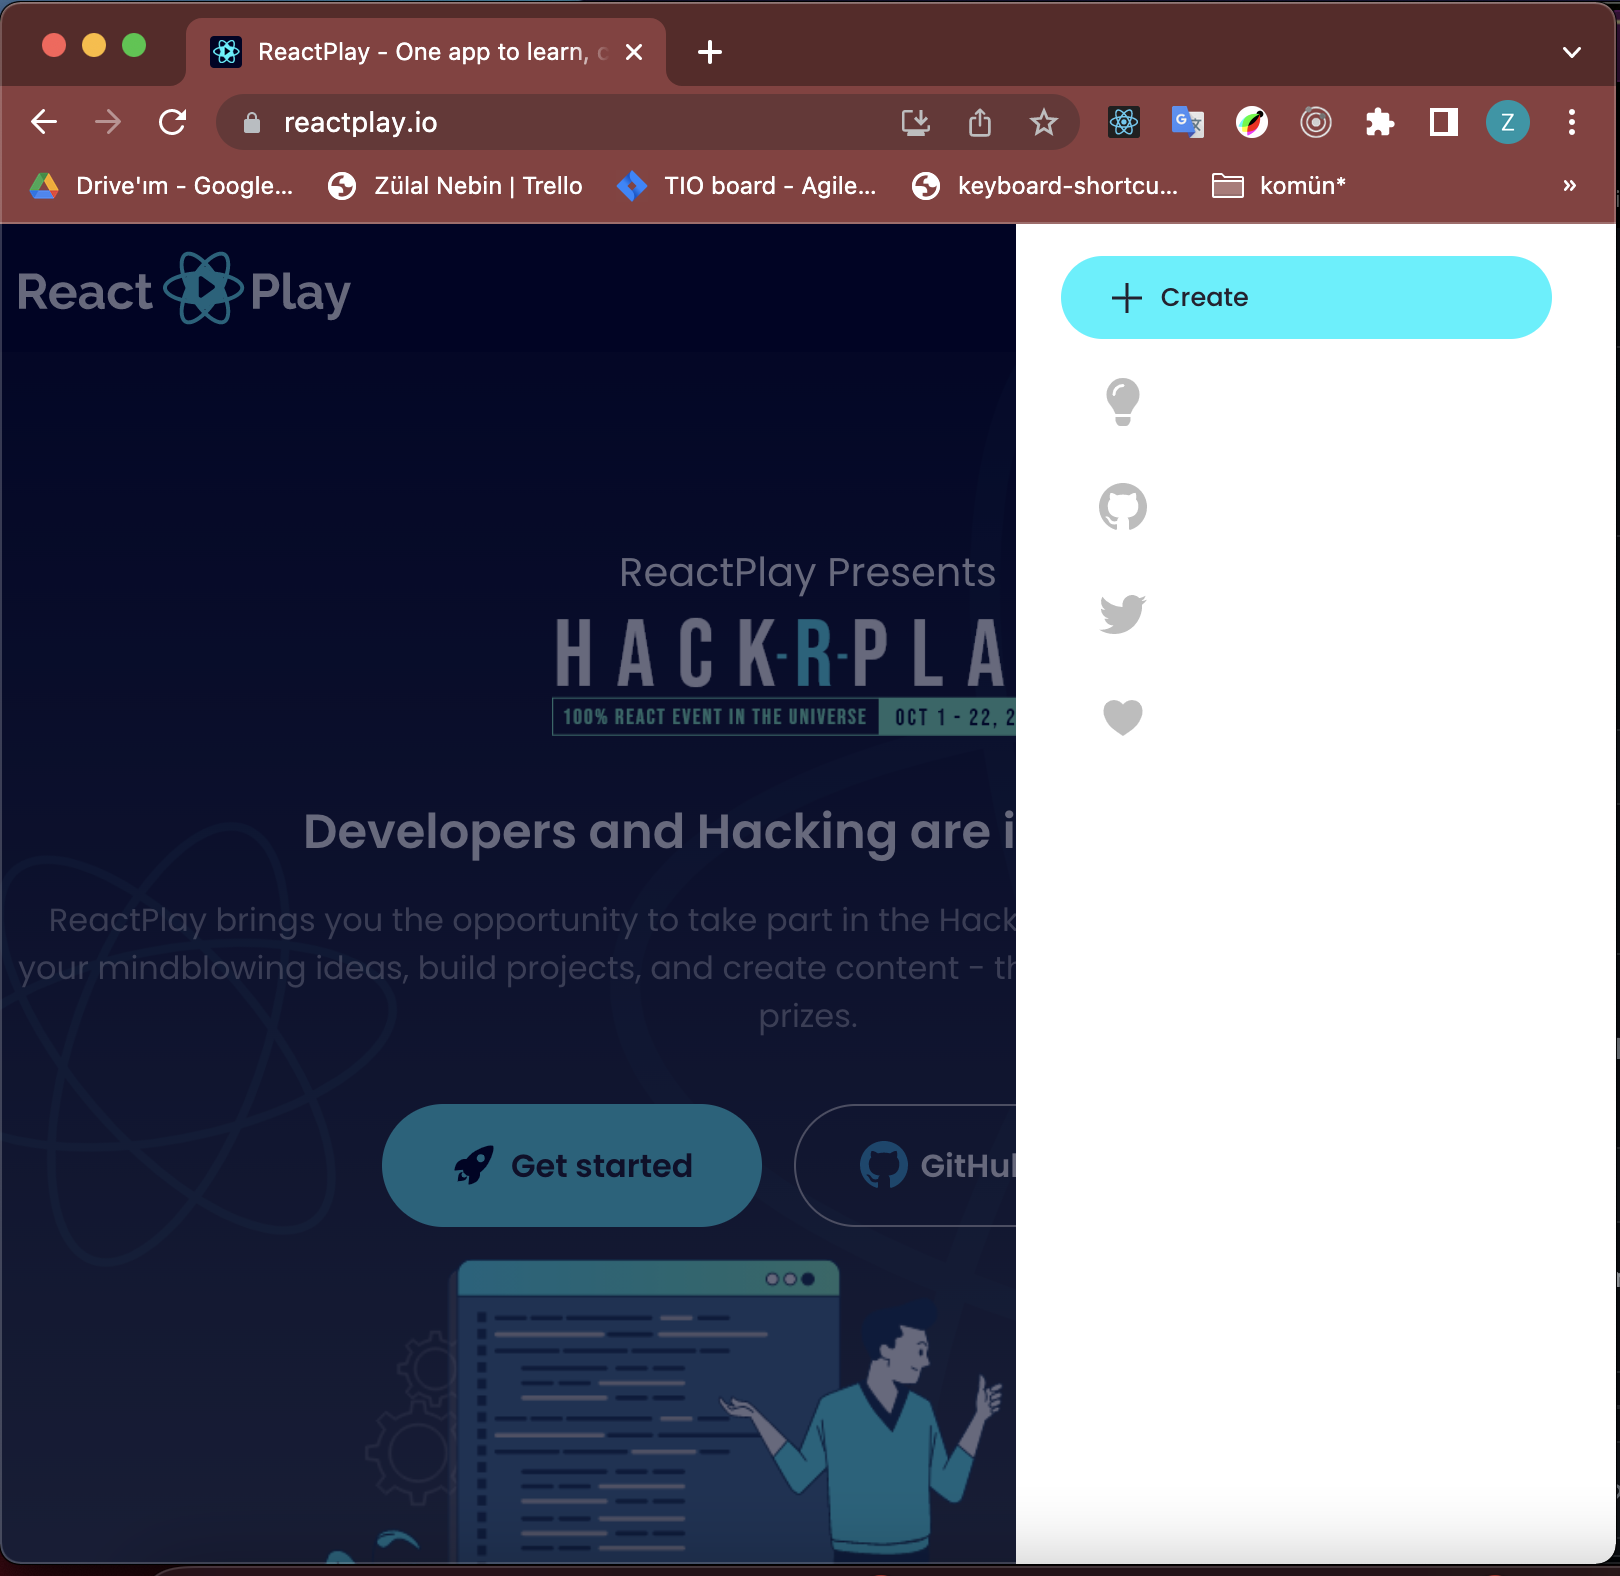1620x1576 pixels.
Task: Click the Twitter bird icon
Action: [1123, 614]
